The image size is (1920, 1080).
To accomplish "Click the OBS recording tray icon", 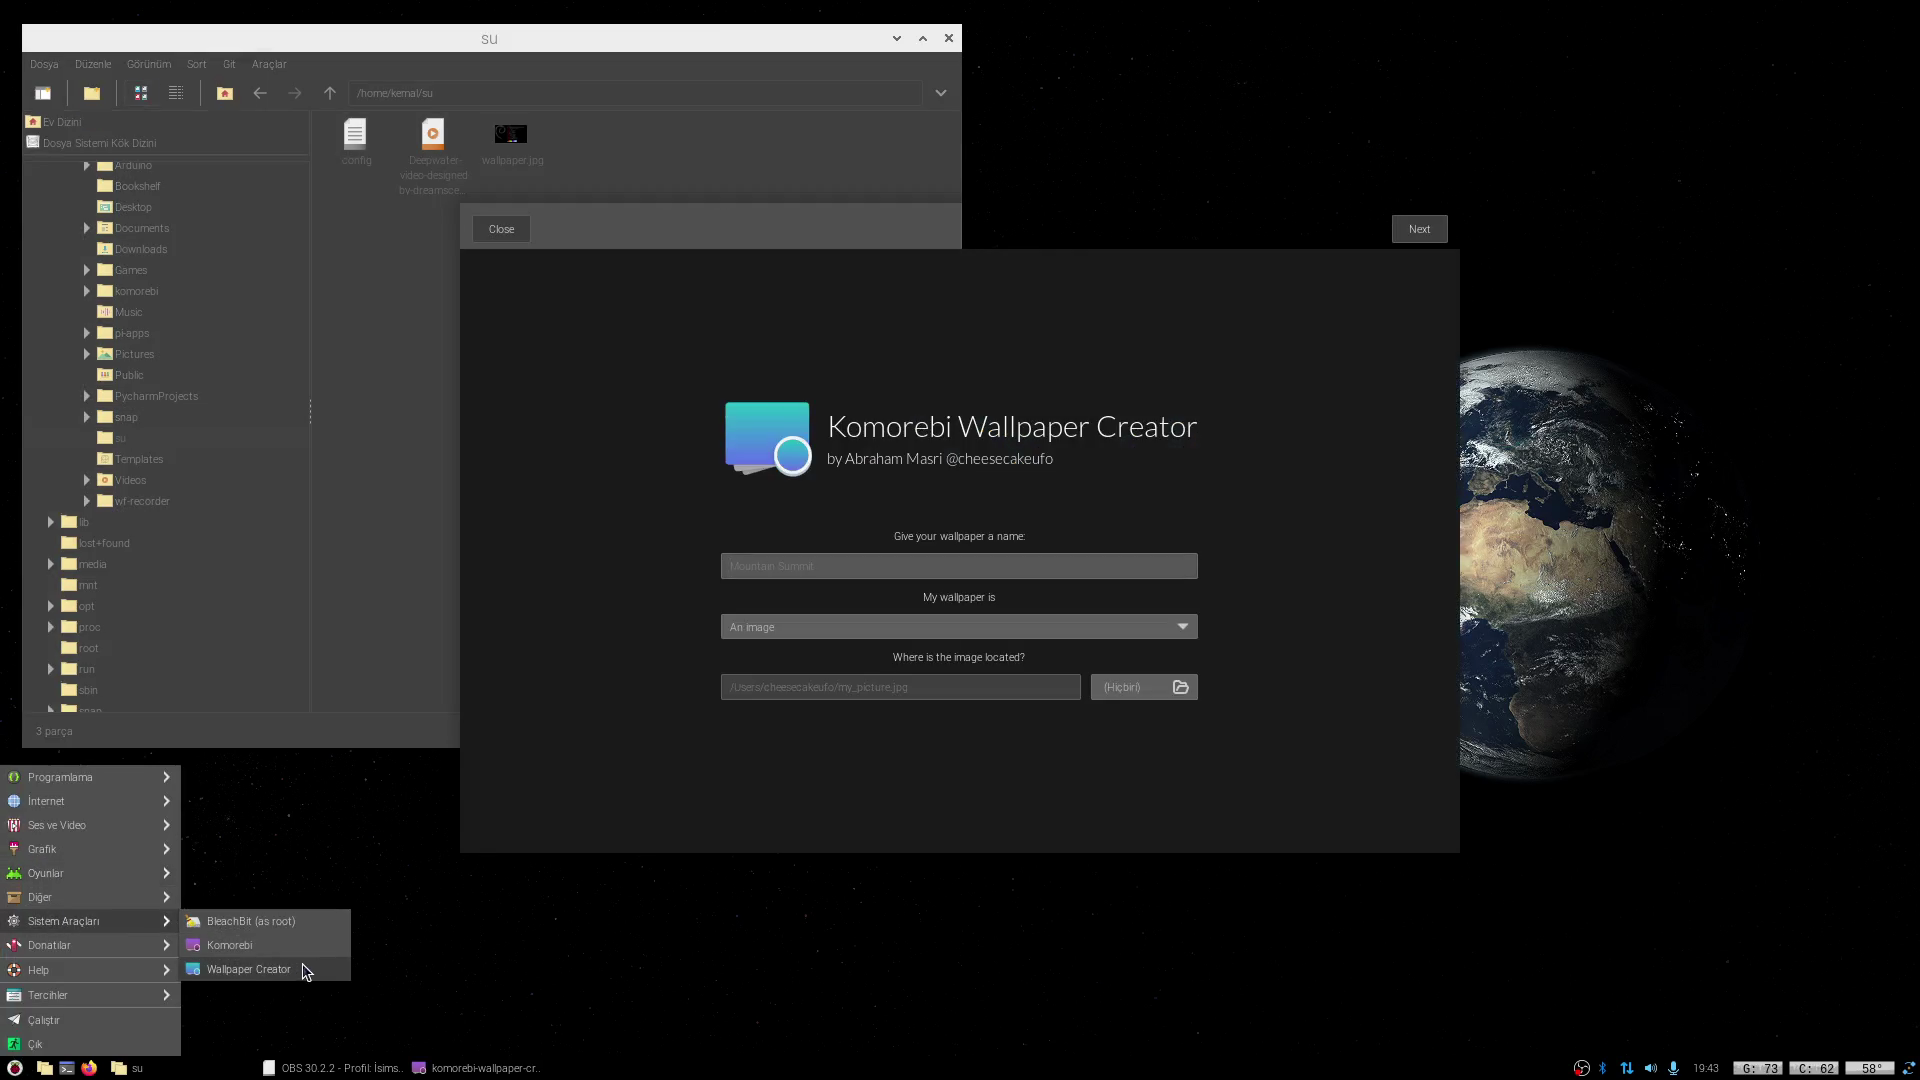I will coord(1581,1068).
